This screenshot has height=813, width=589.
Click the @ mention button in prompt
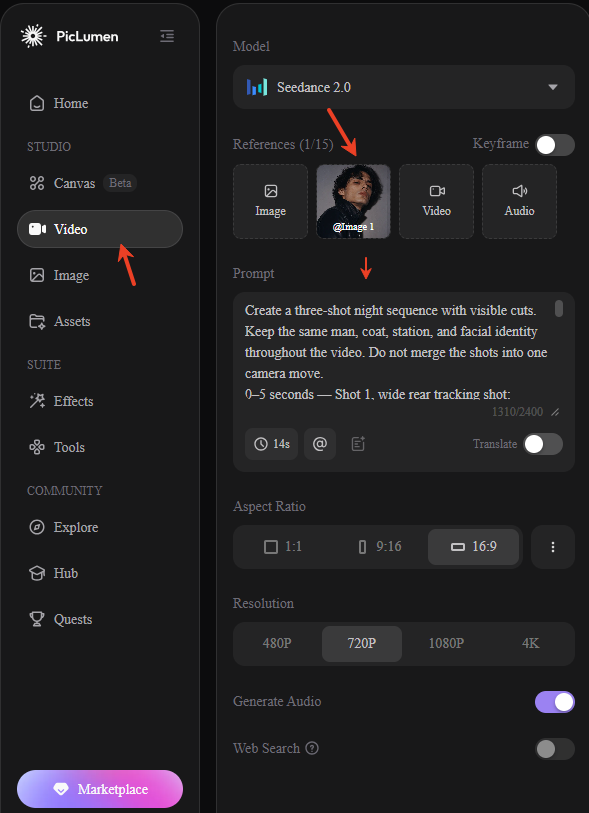click(x=320, y=444)
